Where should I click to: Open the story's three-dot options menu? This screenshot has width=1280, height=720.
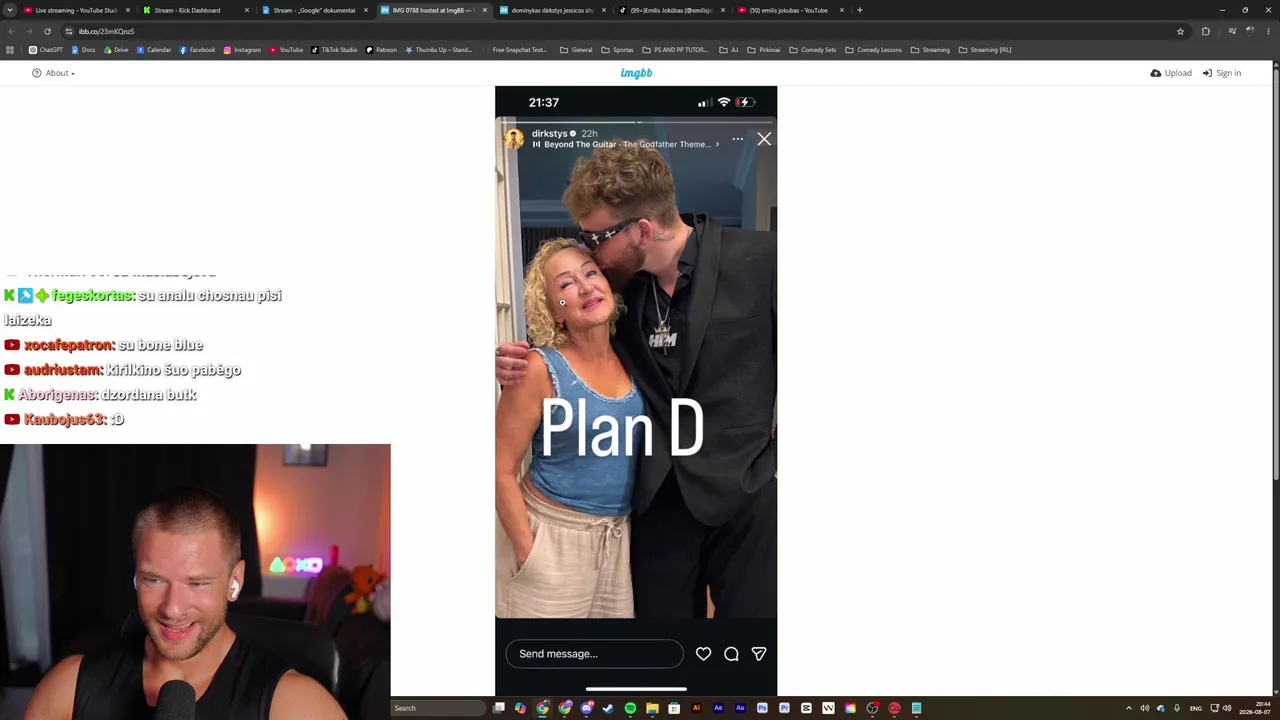[x=737, y=139]
